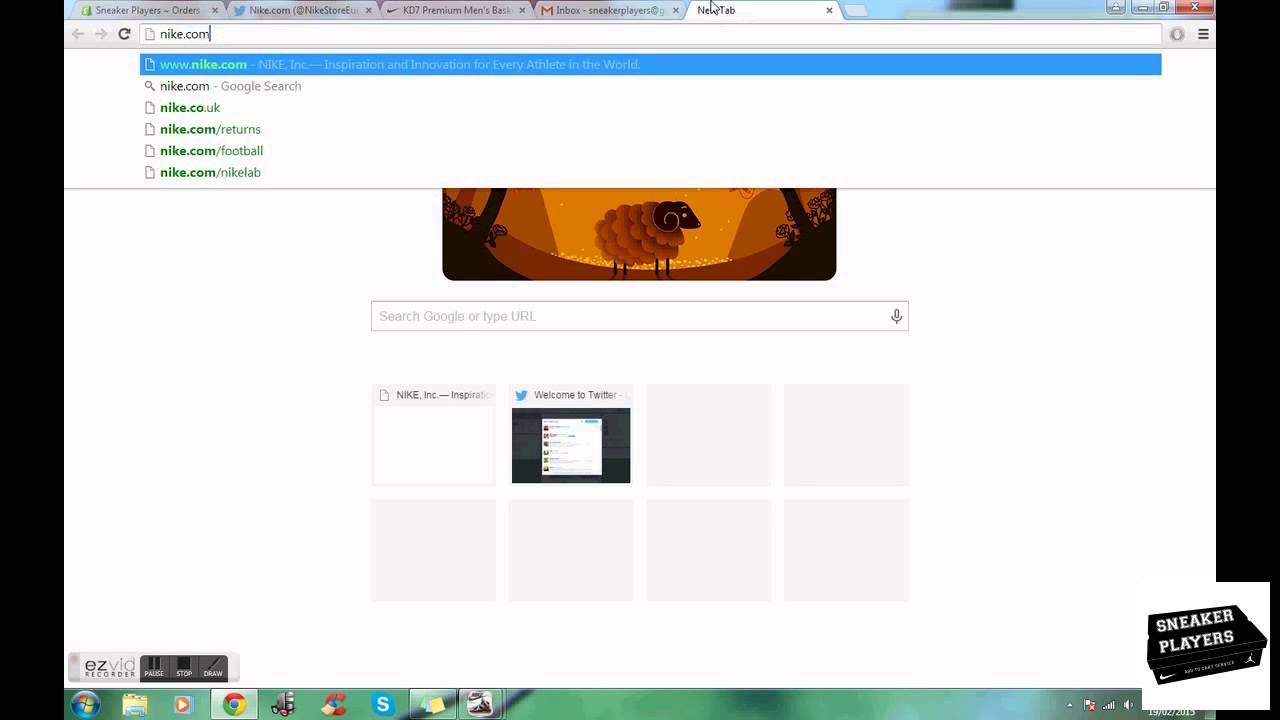Select the nike.co.uk suggestion
This screenshot has width=1280, height=720.
650,107
